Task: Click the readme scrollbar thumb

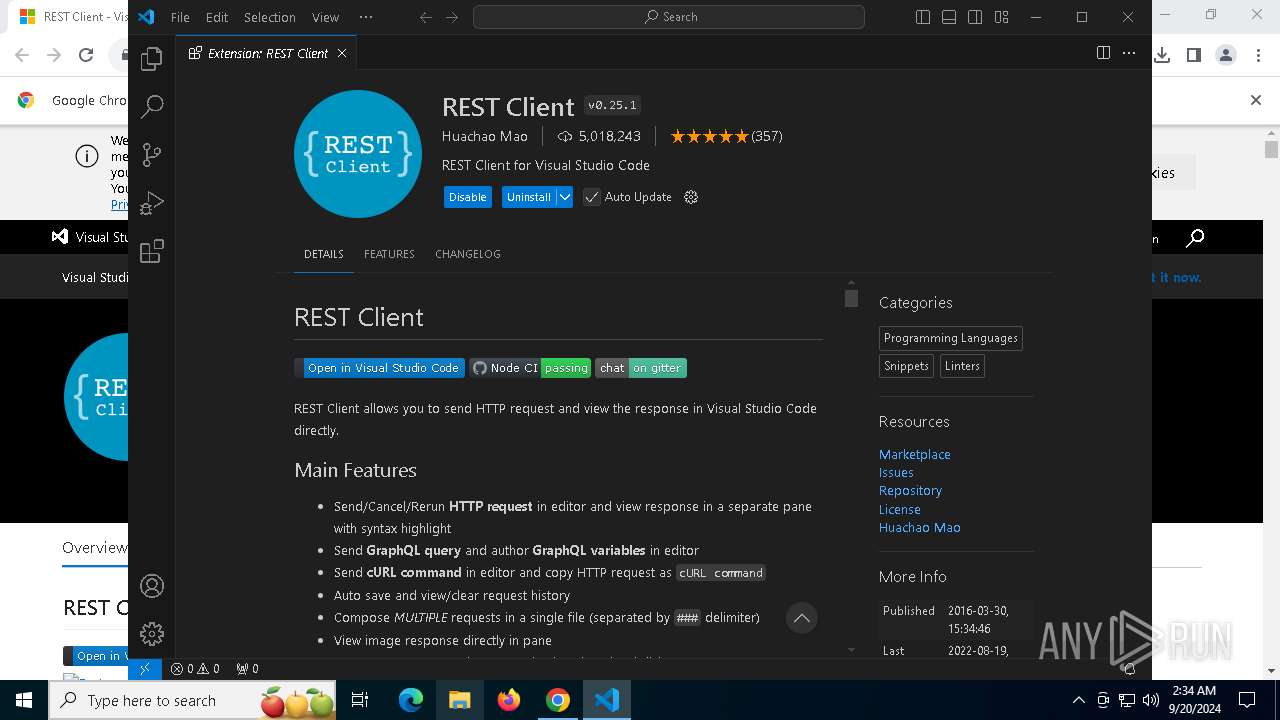Action: tap(851, 298)
